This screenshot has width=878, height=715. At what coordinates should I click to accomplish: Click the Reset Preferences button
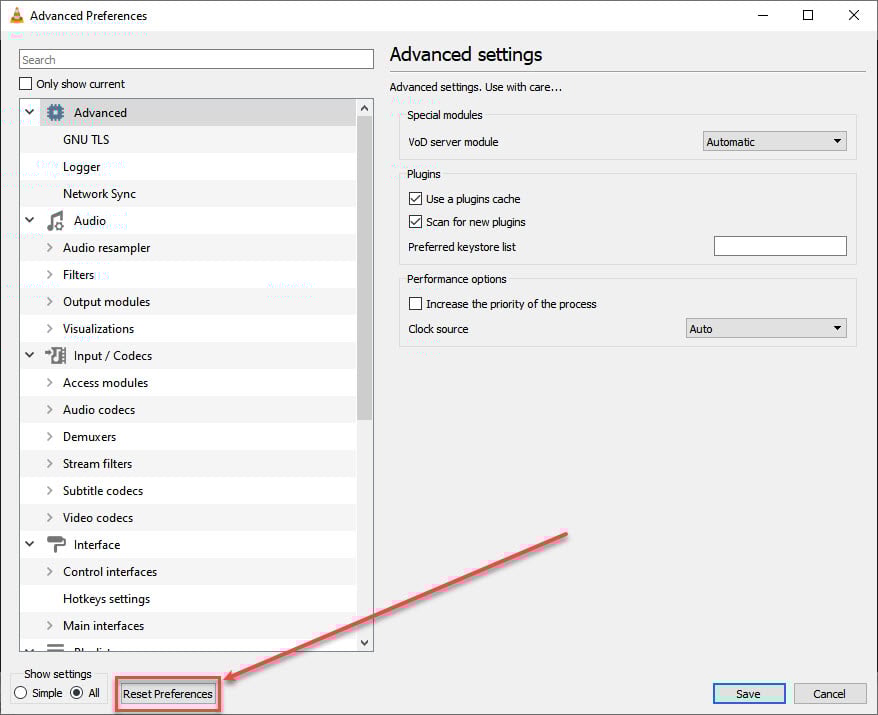click(168, 693)
